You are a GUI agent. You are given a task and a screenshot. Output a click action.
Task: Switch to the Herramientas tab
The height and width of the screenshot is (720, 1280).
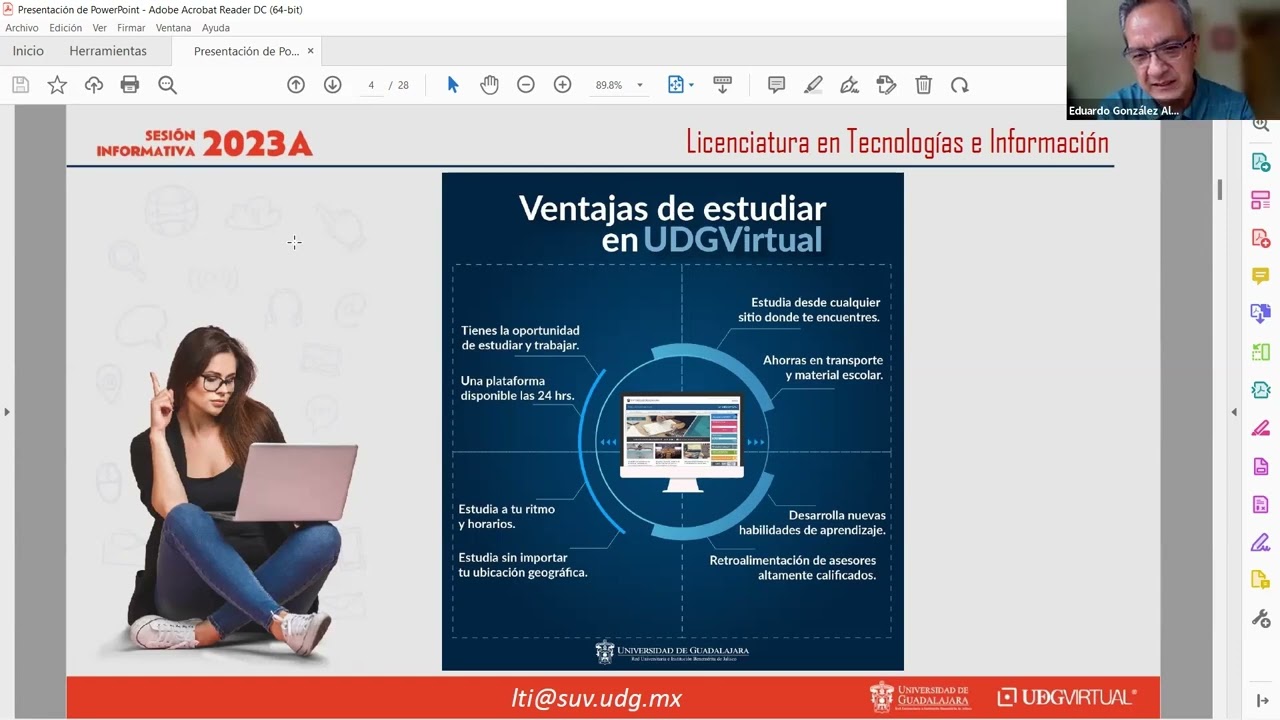[108, 51]
